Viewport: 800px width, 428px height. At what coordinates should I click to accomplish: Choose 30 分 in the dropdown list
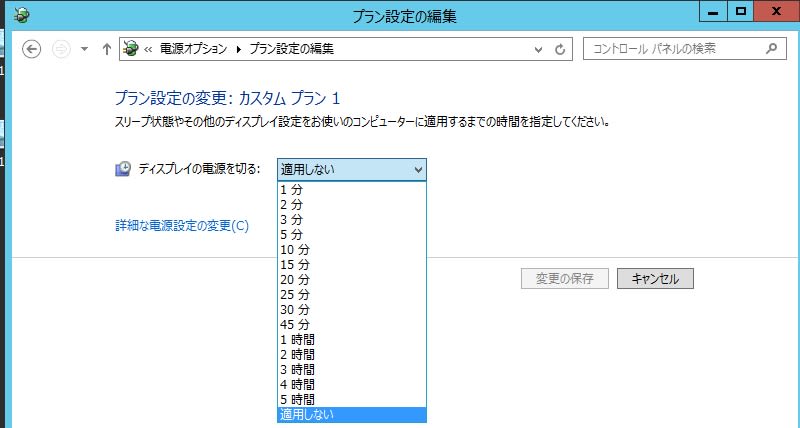[x=352, y=310]
